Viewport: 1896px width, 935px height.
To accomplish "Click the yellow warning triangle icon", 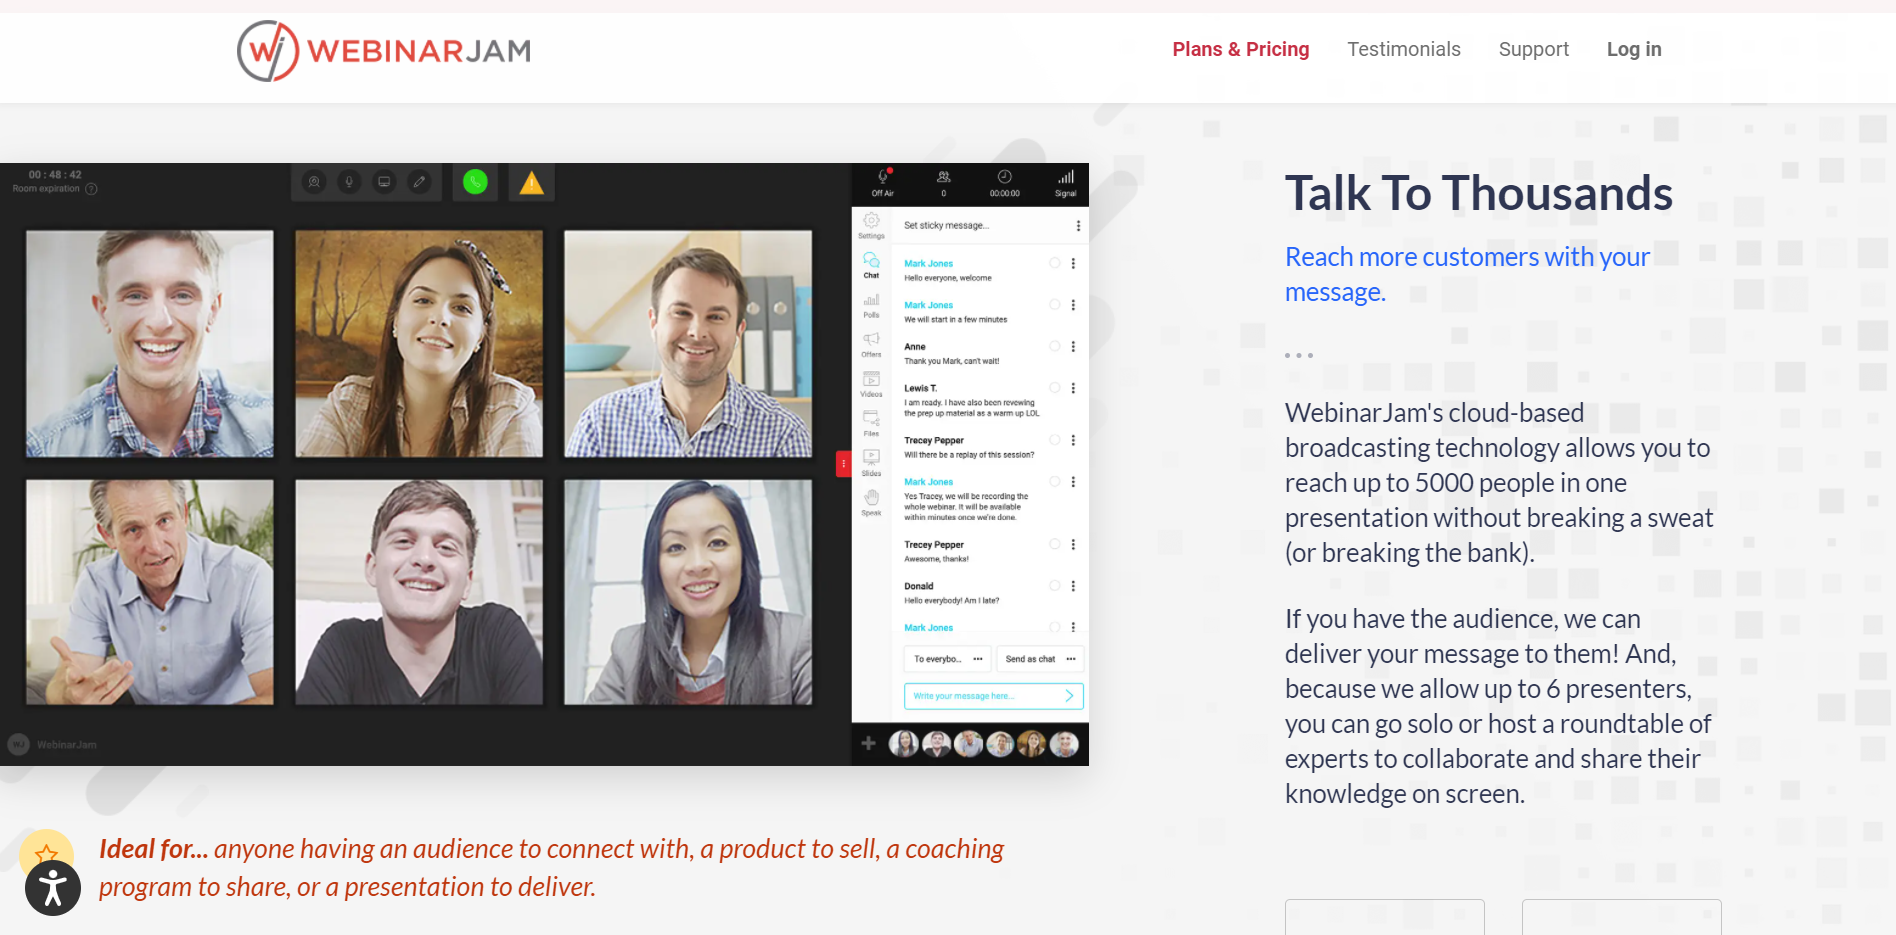I will tap(532, 183).
